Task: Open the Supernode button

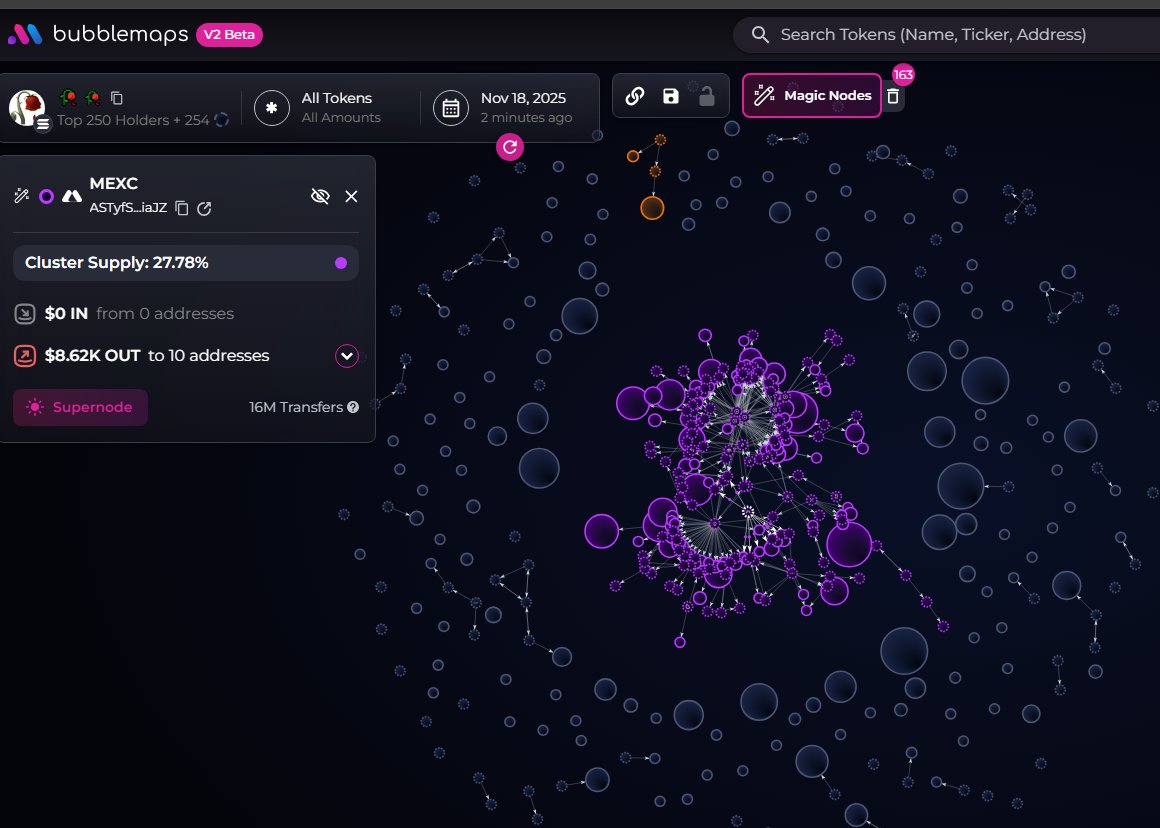Action: 80,407
